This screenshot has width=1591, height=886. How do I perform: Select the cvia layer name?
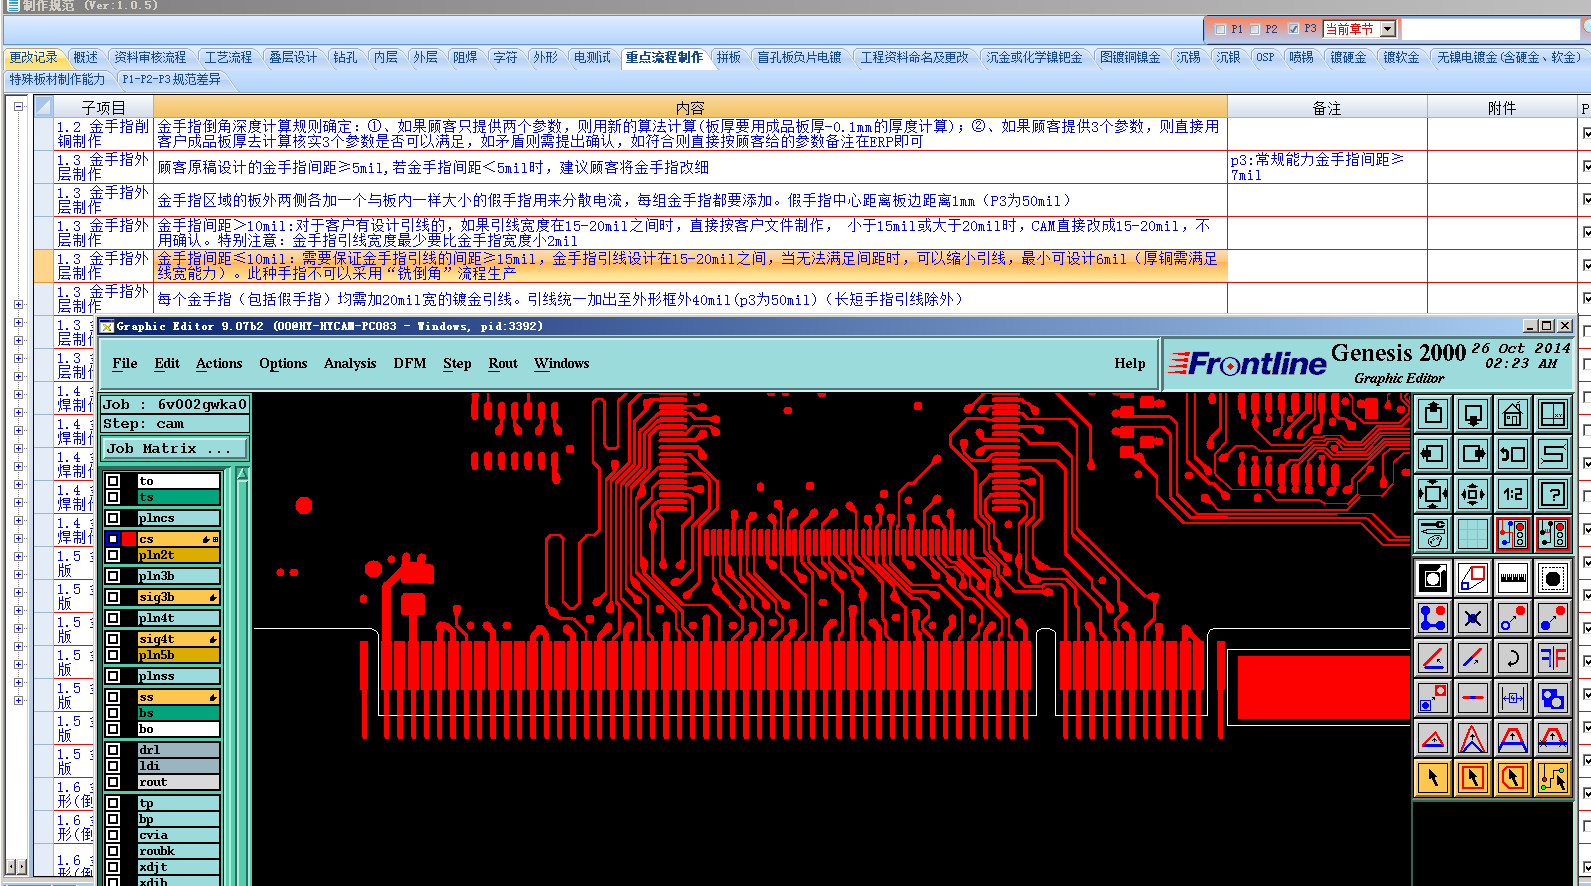(x=178, y=835)
